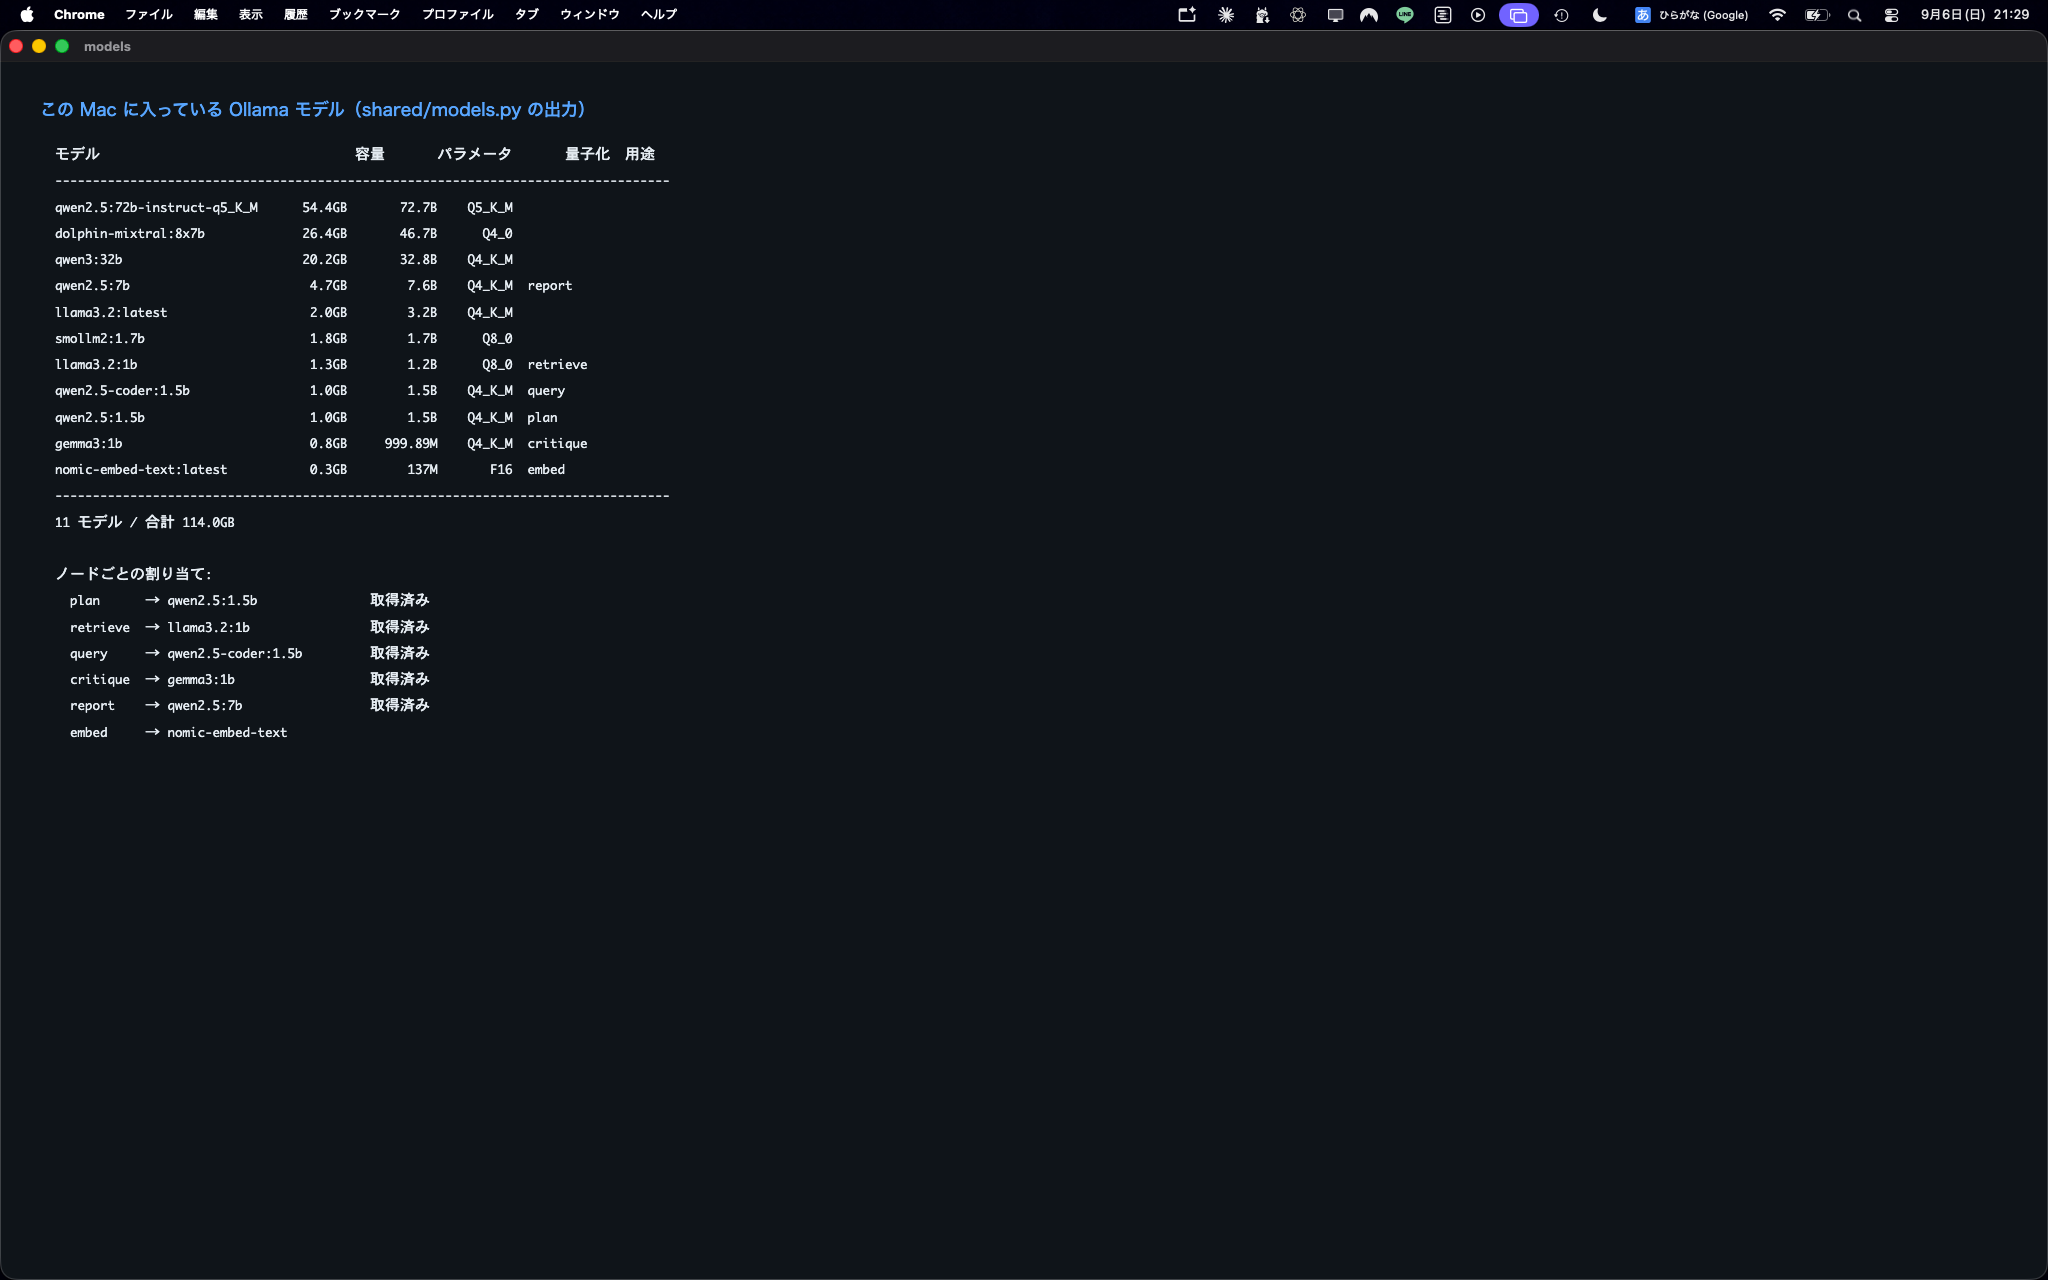Click the 'Q4_0' quantization value
2048x1280 pixels.
(x=497, y=234)
